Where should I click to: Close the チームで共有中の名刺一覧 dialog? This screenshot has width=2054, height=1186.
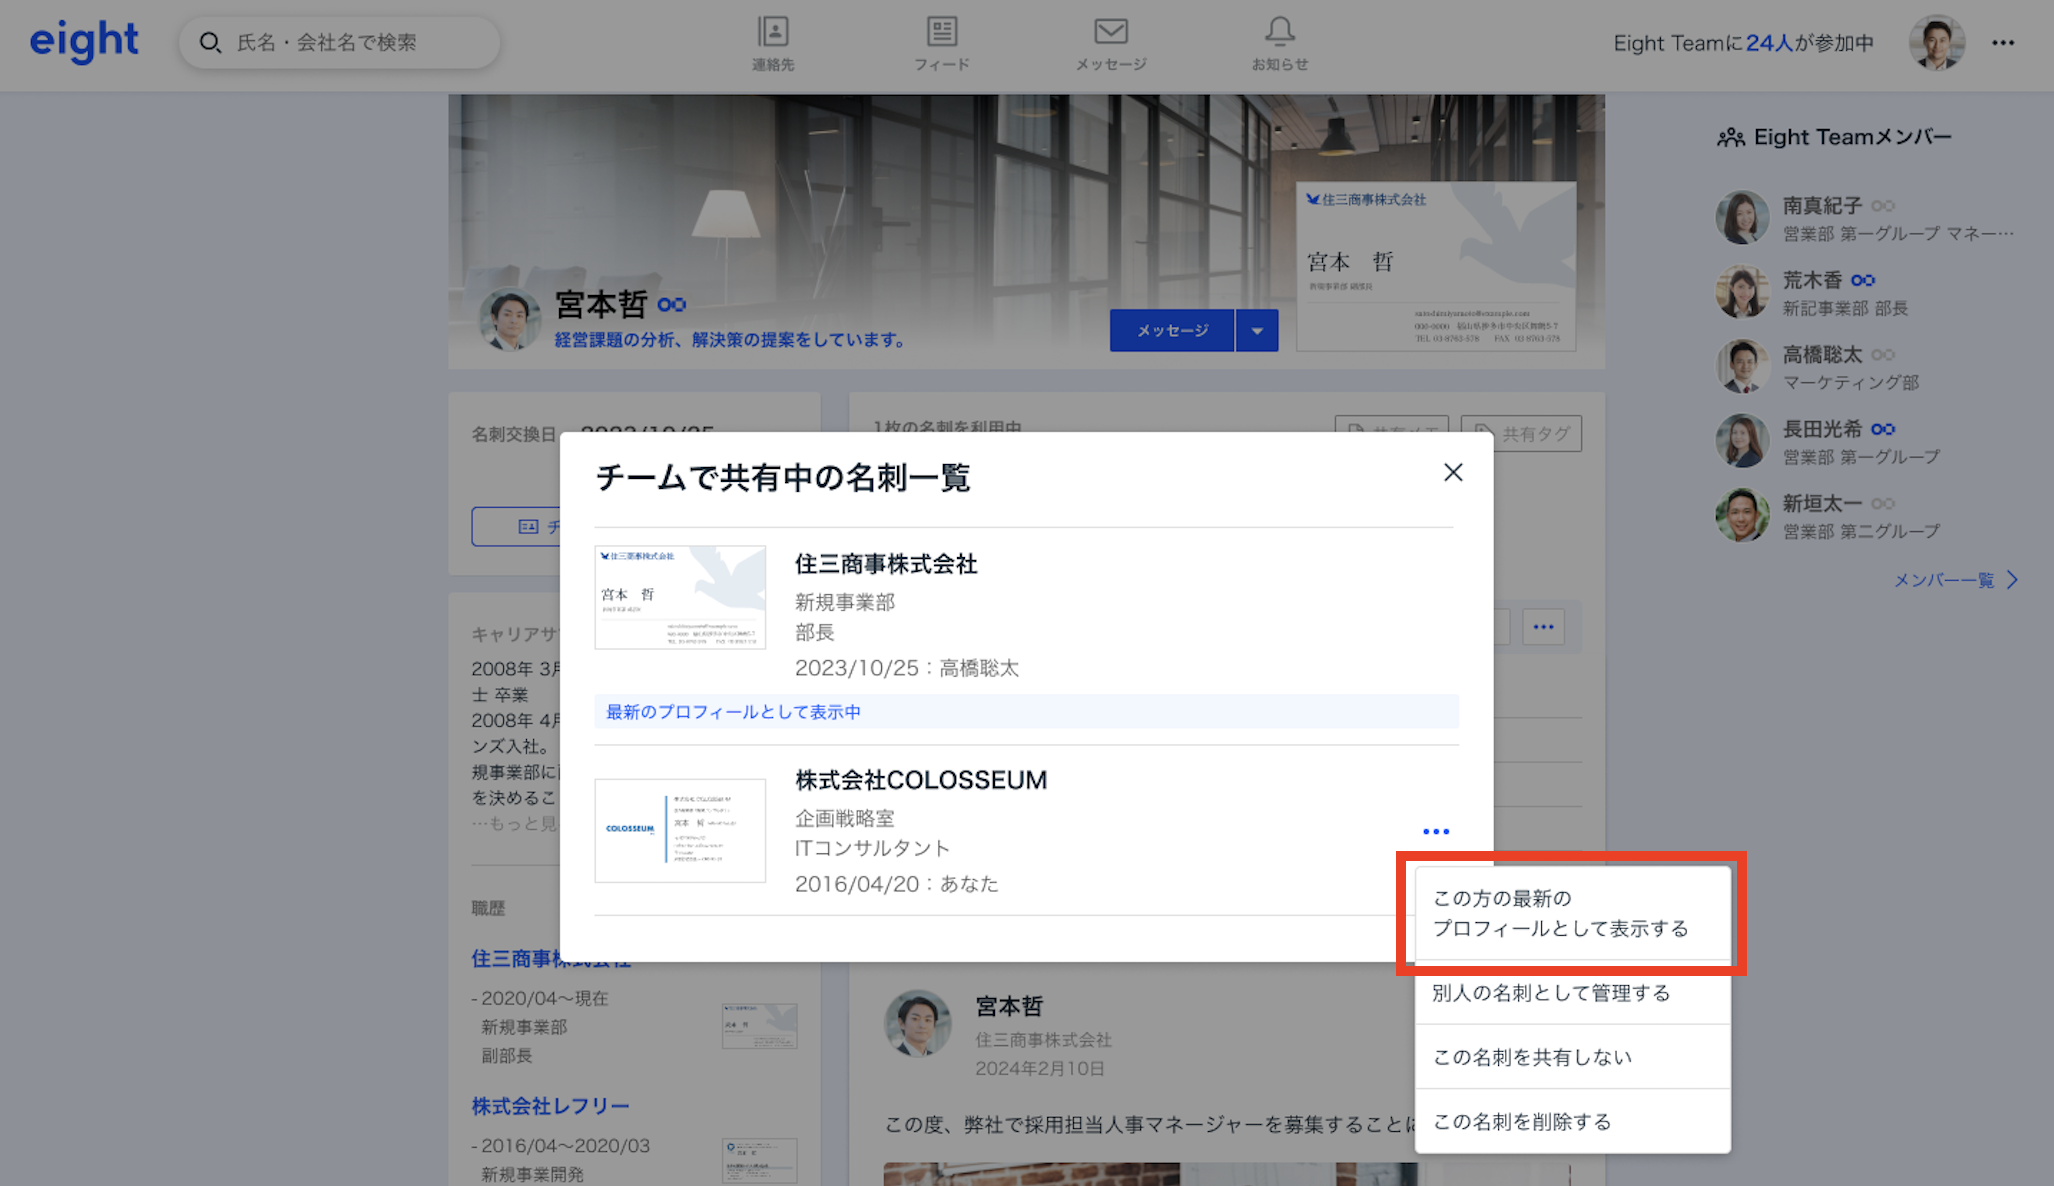1453,473
